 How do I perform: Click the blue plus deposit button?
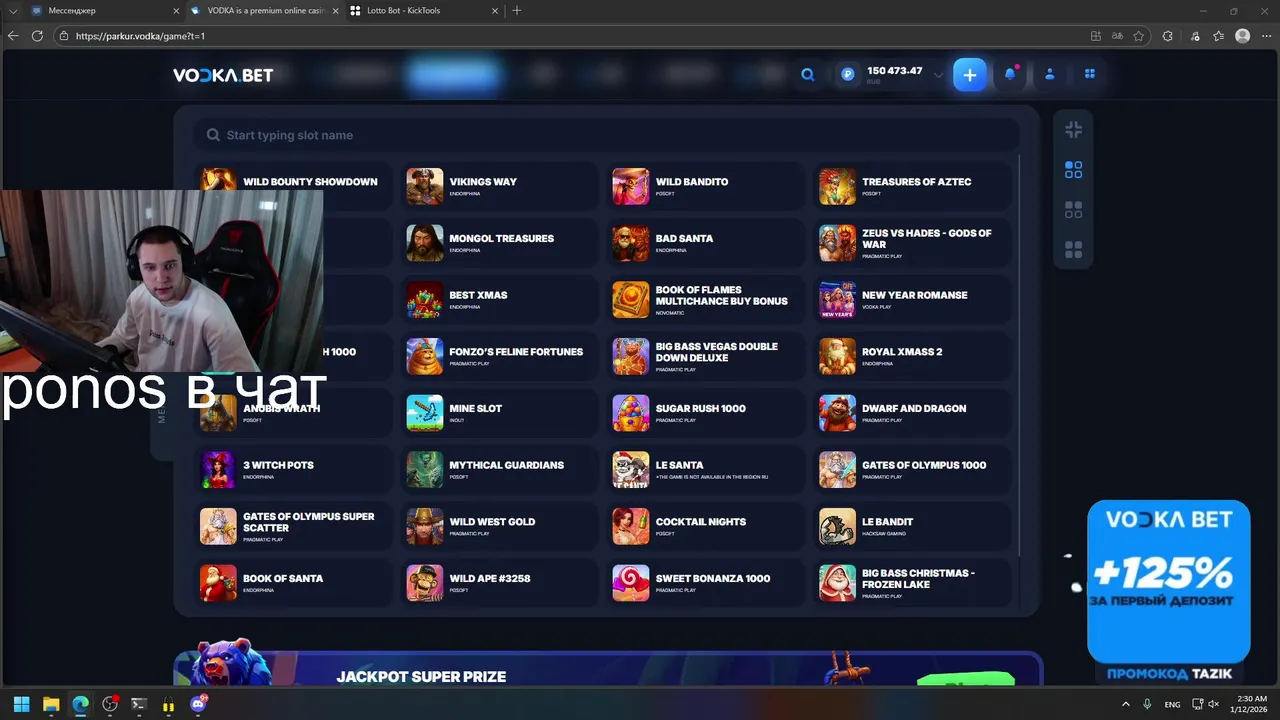[x=969, y=74]
